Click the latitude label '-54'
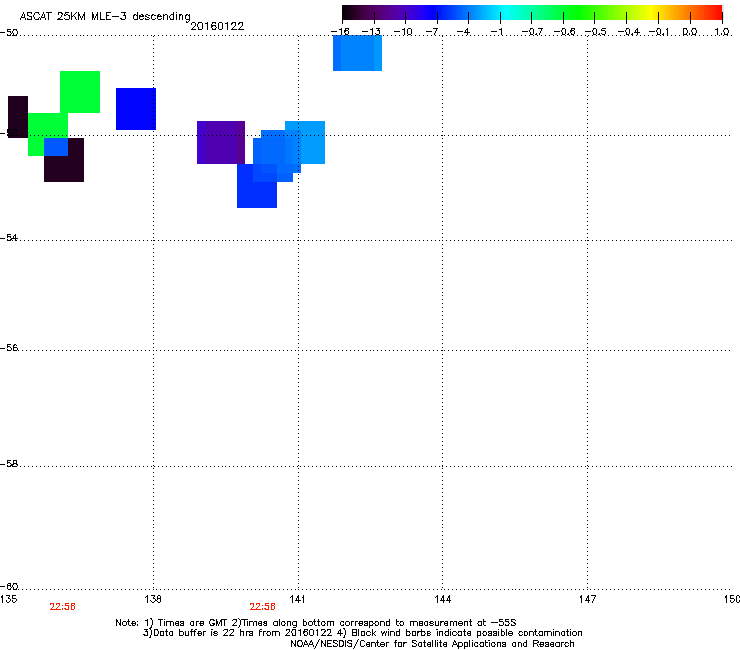740x650 pixels. (x=9, y=237)
